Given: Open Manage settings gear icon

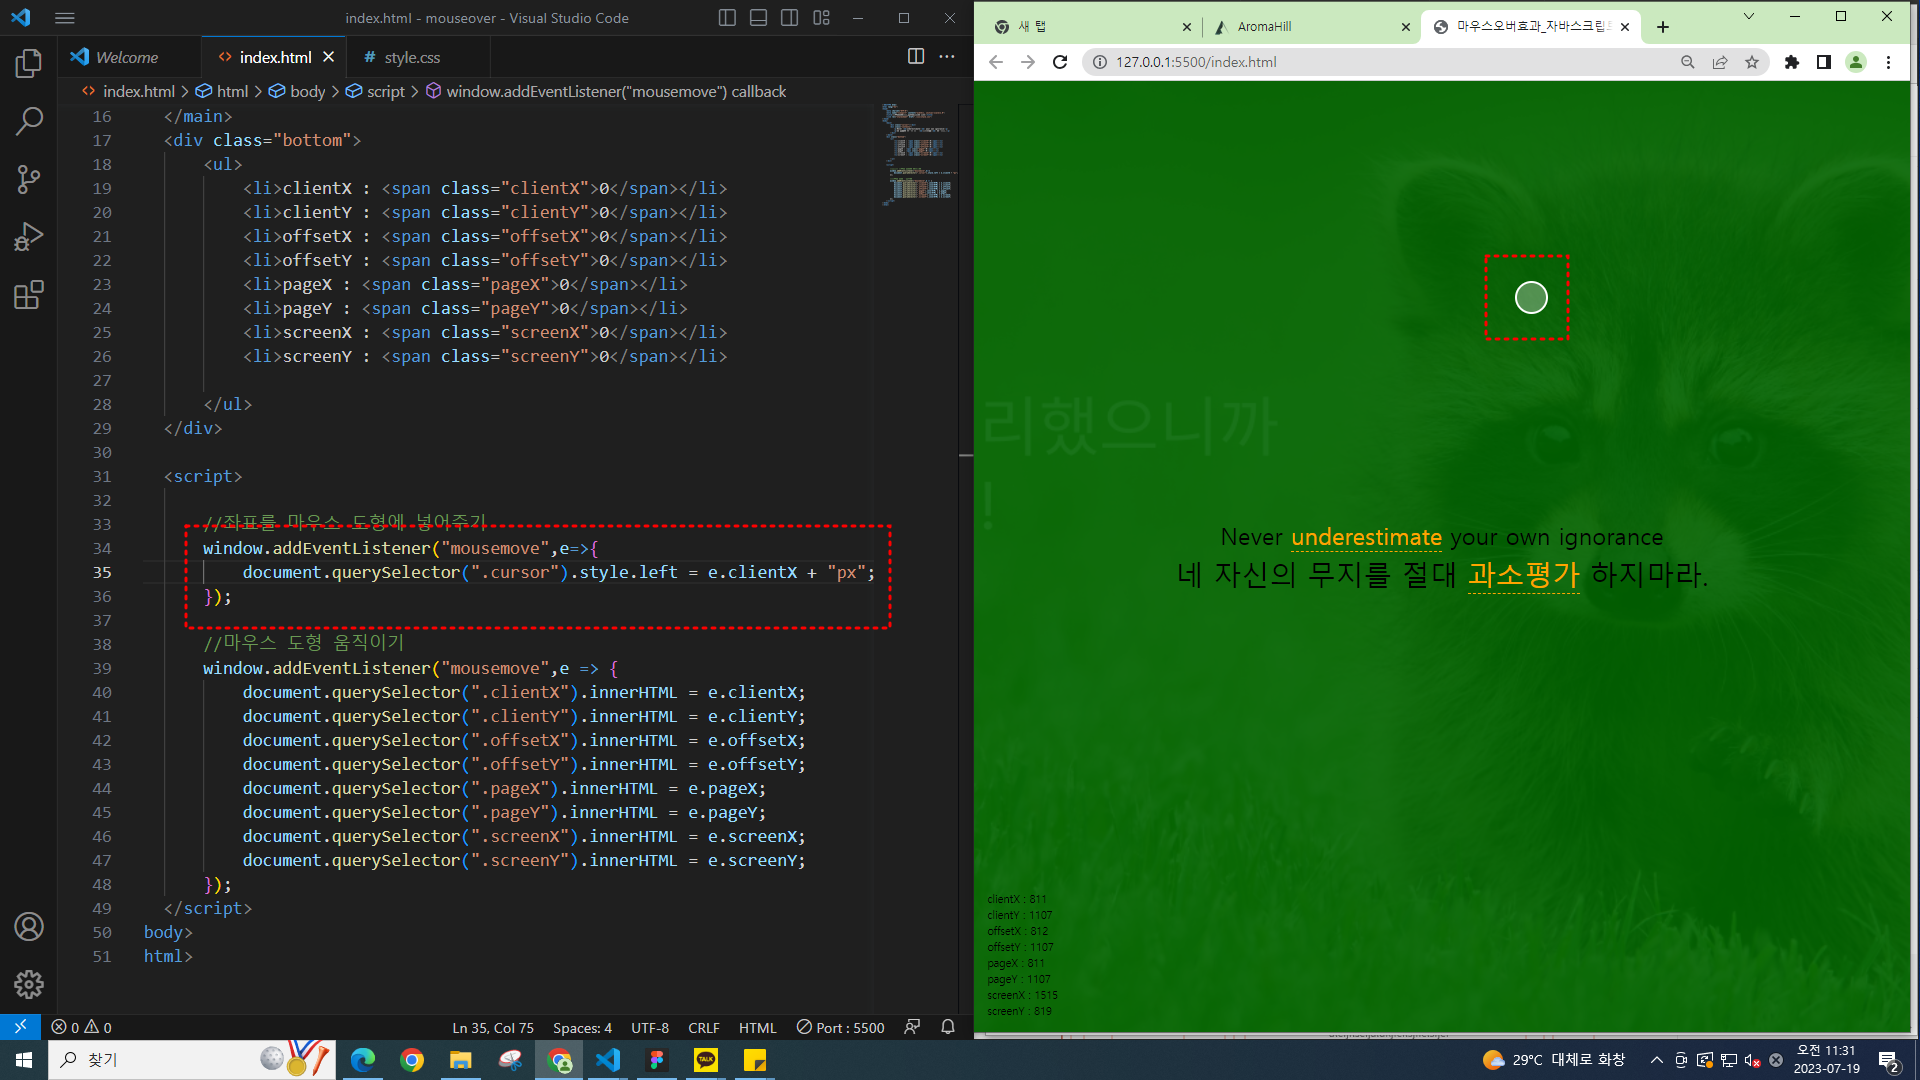Looking at the screenshot, I should click(28, 984).
